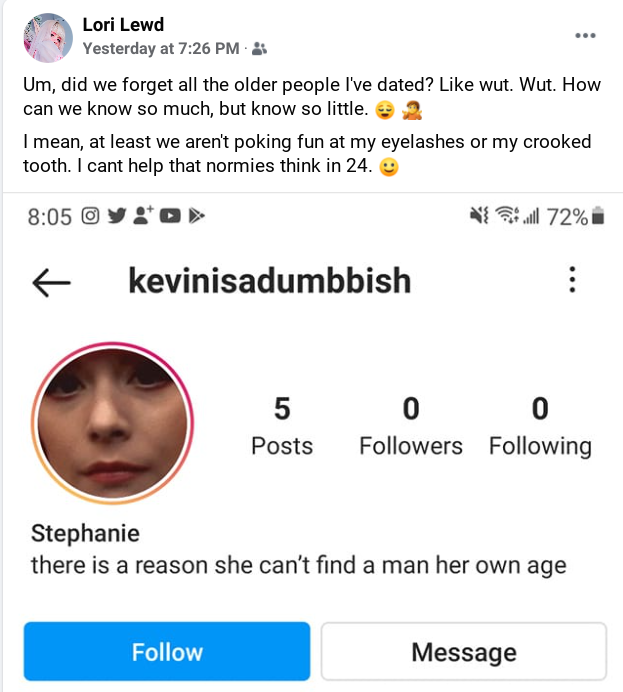Image resolution: width=623 pixels, height=692 pixels.
Task: Tap the YouTube notification status icon
Action: click(x=170, y=216)
